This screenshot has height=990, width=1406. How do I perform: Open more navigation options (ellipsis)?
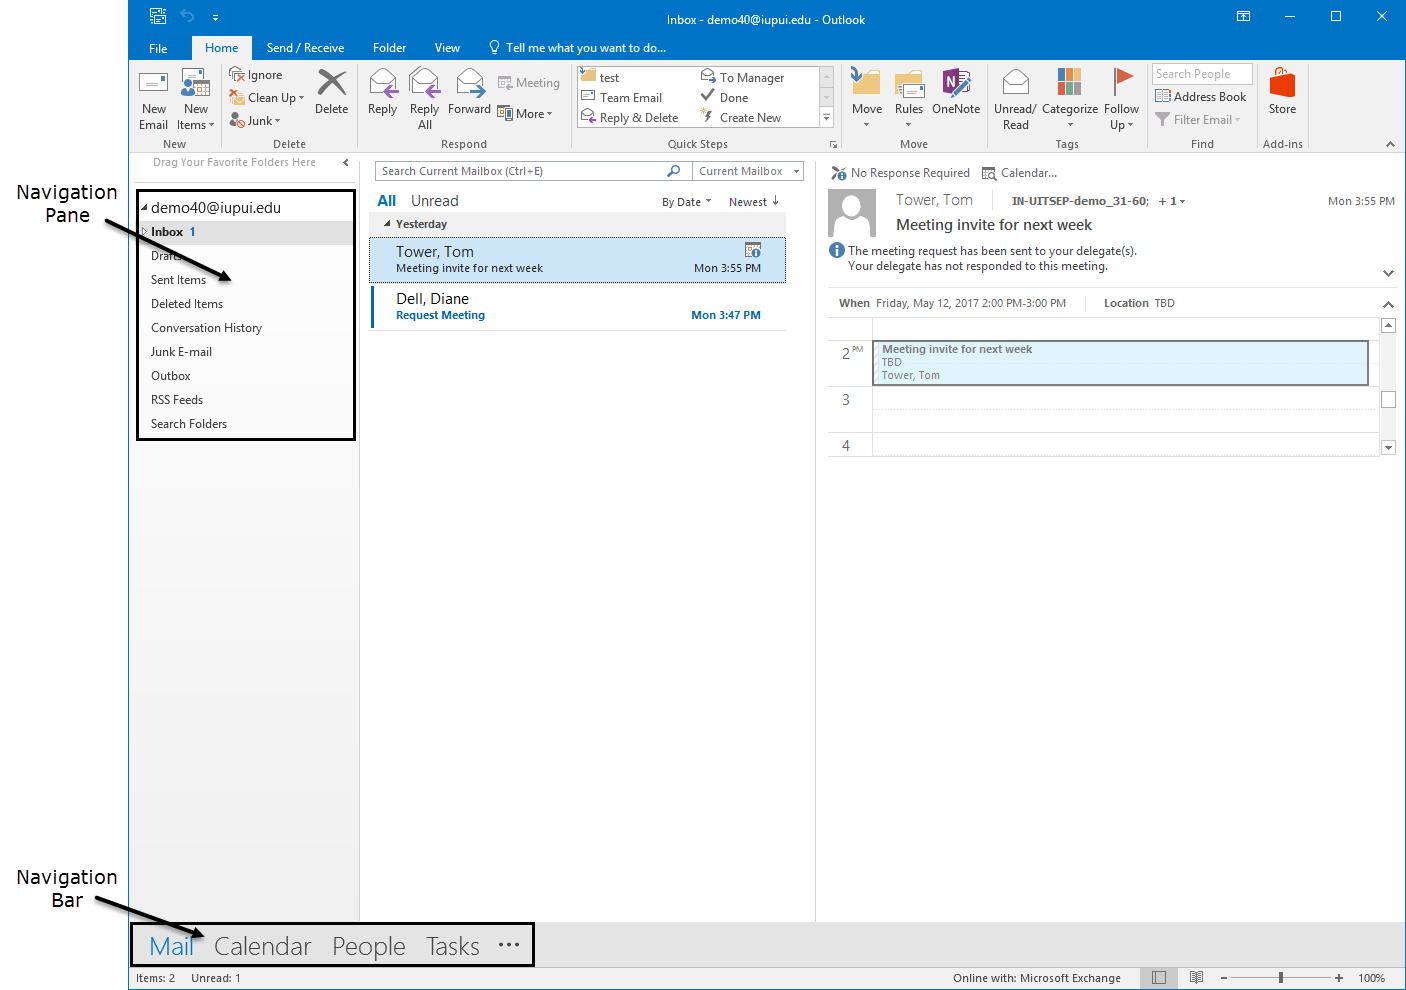(x=509, y=945)
